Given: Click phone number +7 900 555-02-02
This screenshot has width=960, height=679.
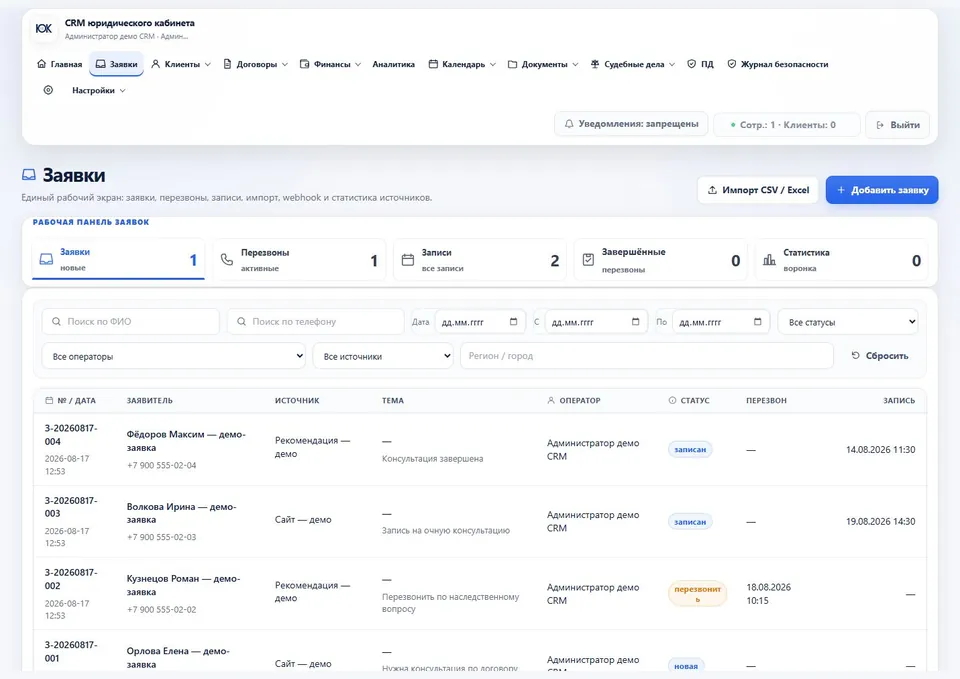Looking at the screenshot, I should [x=162, y=610].
